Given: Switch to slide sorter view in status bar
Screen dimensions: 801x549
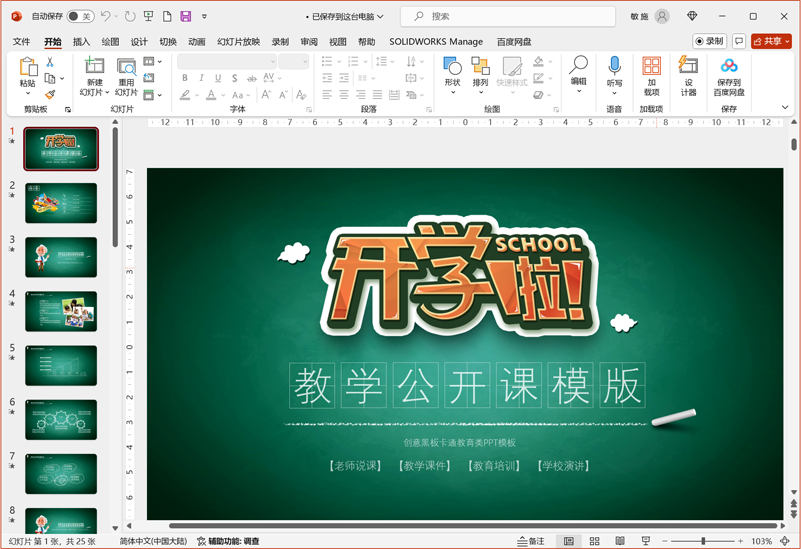Looking at the screenshot, I should tap(594, 541).
